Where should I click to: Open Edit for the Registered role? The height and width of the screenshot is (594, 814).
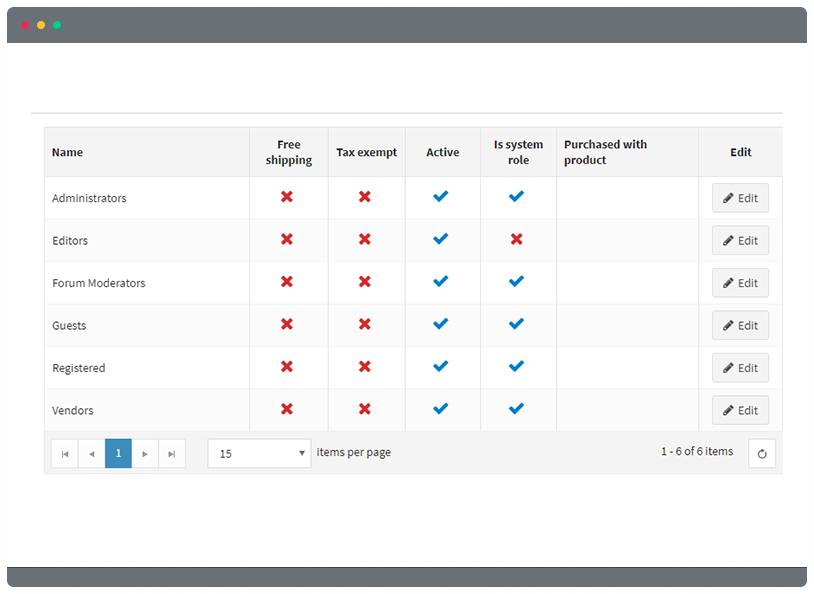[x=740, y=368]
